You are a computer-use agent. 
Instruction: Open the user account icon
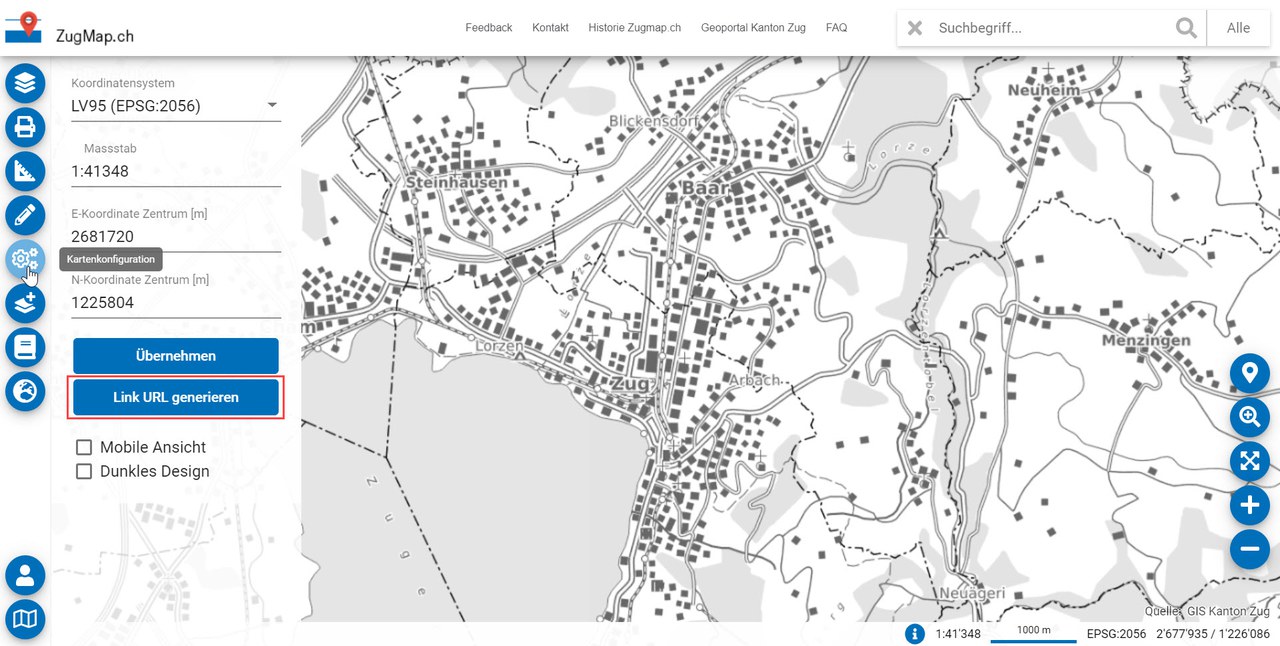click(25, 576)
